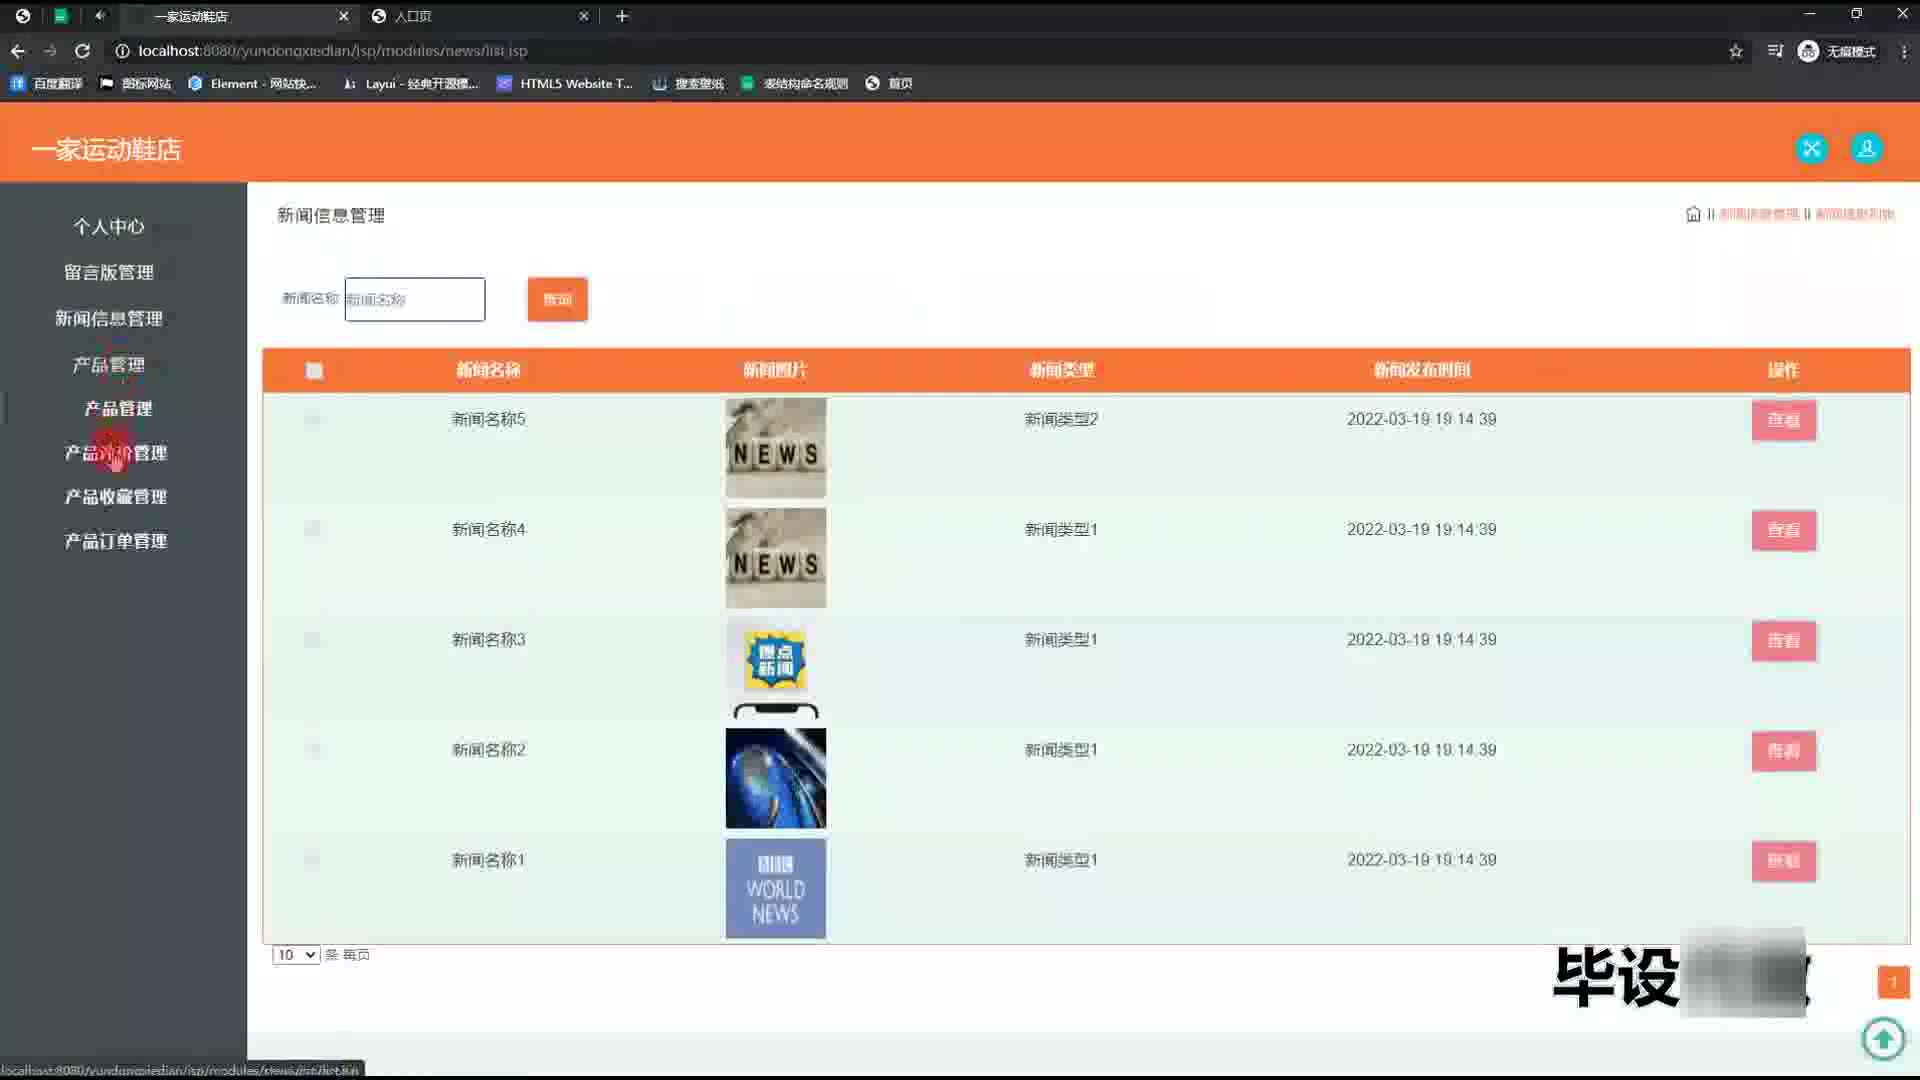
Task: Open a new browser tab with plus
Action: (x=622, y=16)
